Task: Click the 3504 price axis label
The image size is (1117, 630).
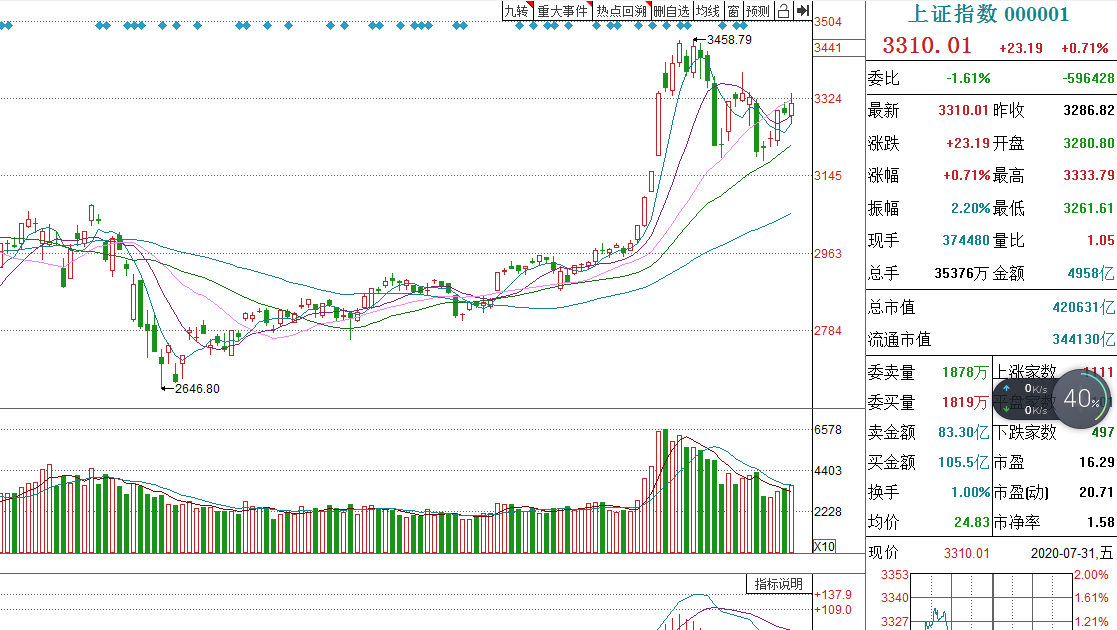Action: click(x=828, y=21)
